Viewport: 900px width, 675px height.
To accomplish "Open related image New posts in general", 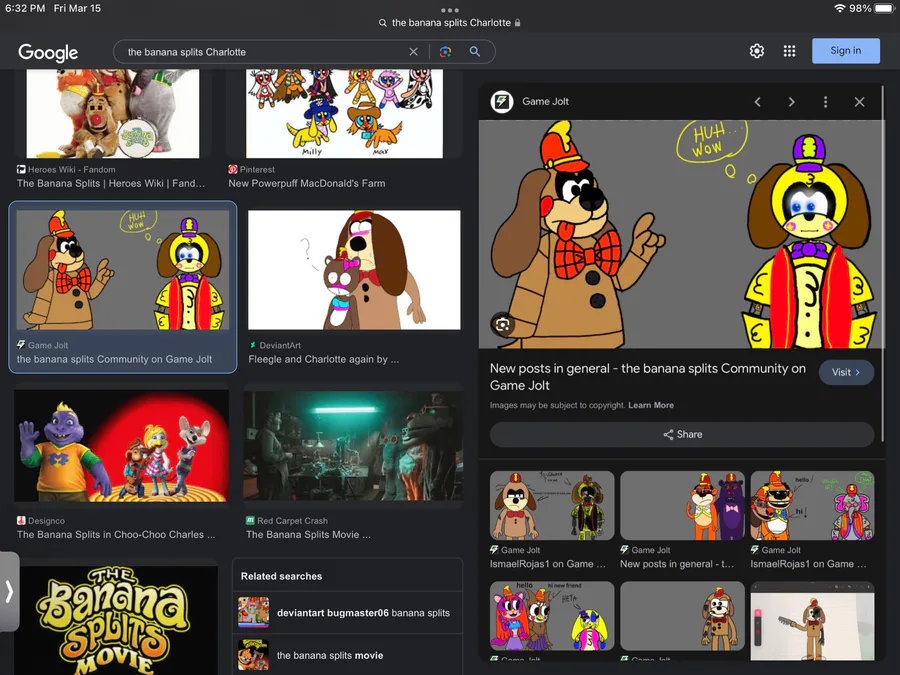I will click(682, 506).
